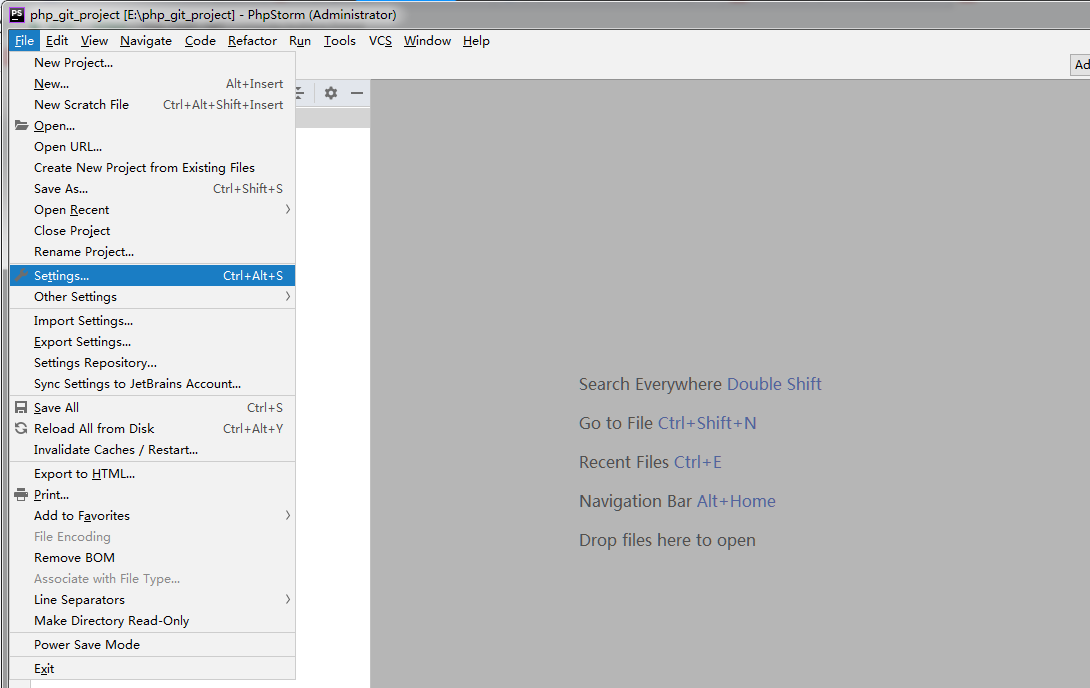Screen dimensions: 1090x688
Task: Open the Run menu
Action: (x=300, y=41)
